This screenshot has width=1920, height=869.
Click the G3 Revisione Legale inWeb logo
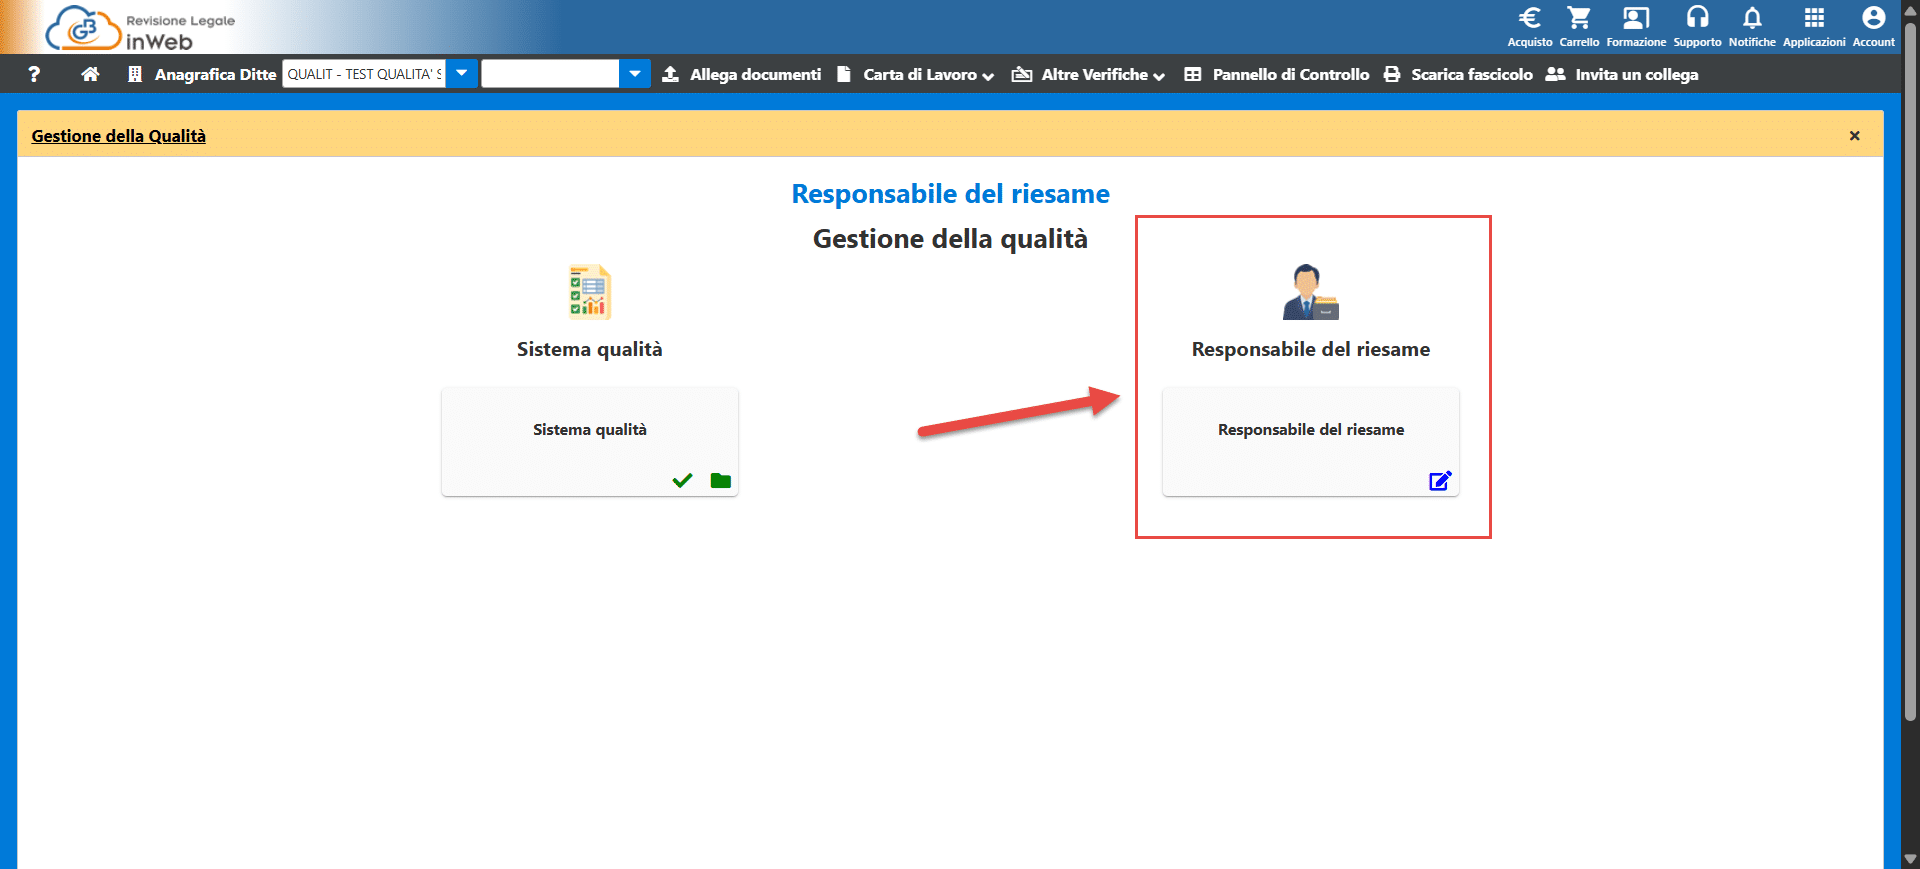[140, 27]
